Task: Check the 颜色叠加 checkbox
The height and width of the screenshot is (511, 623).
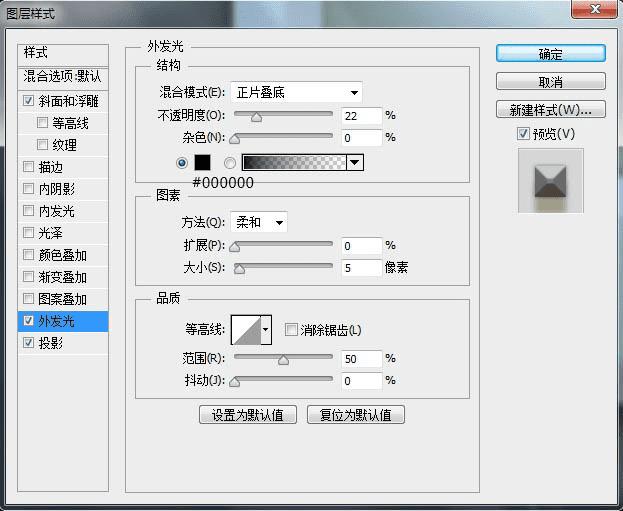Action: pyautogui.click(x=28, y=254)
